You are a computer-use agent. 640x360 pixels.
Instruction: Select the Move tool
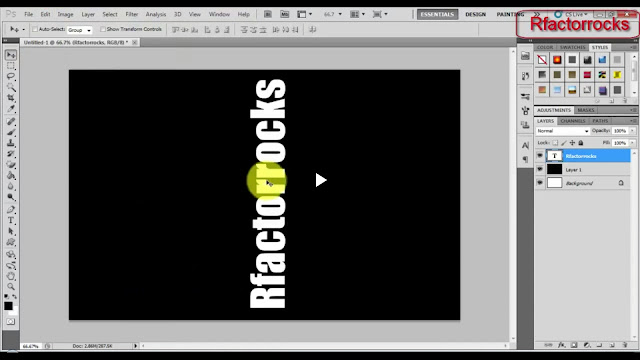[x=11, y=54]
